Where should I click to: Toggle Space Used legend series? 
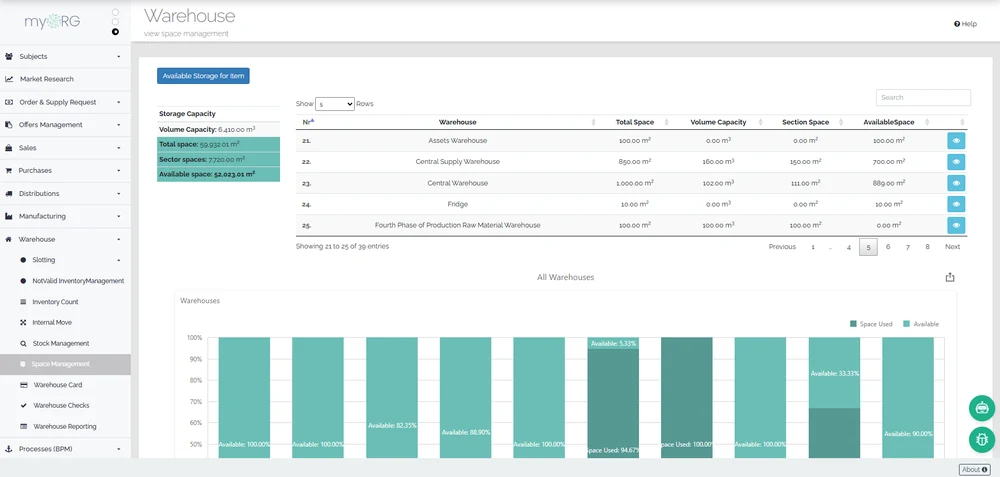pos(871,324)
